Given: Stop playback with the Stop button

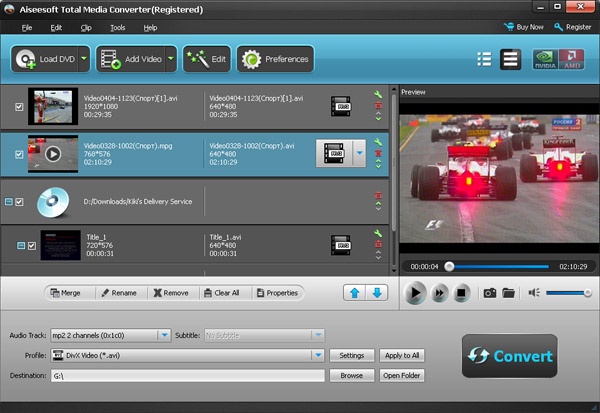Looking at the screenshot, I should tap(462, 293).
